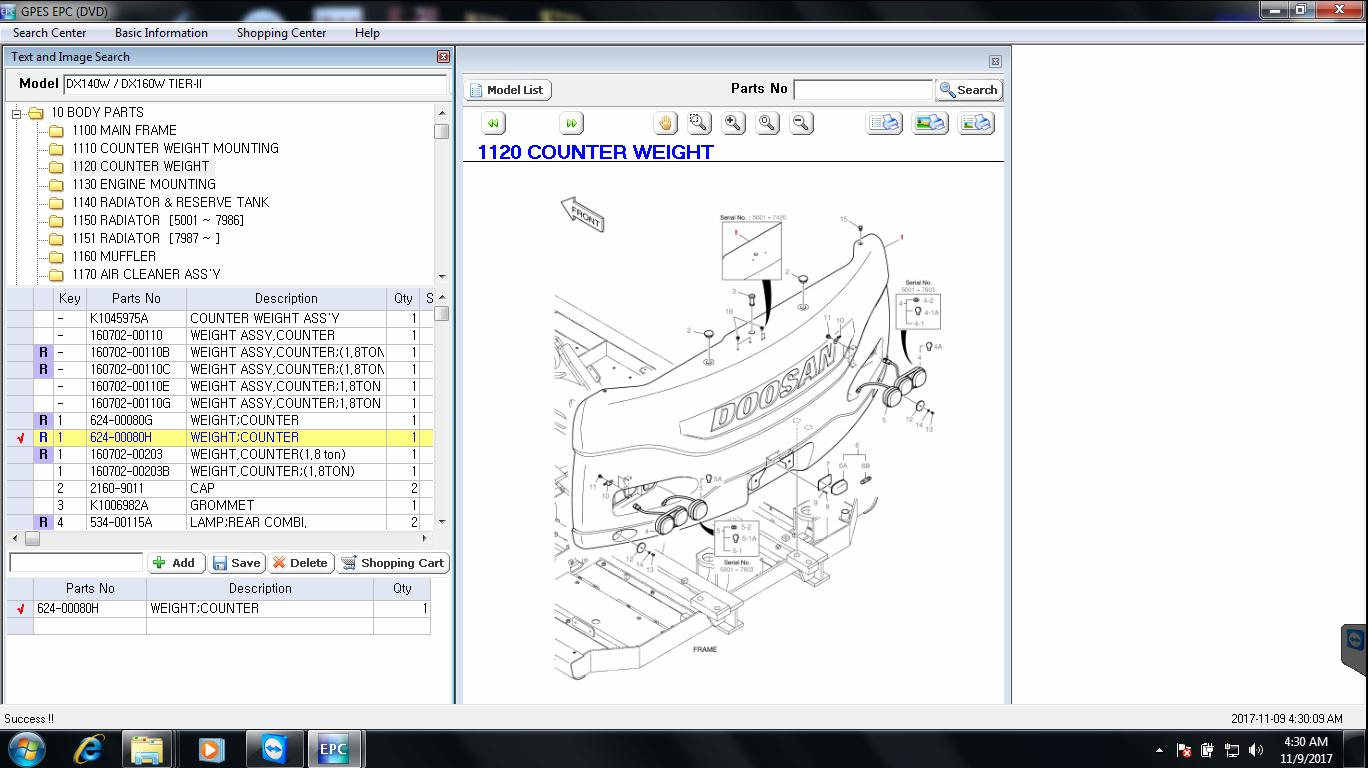
Task: Click the tree list scroll-down arrow
Action: pyautogui.click(x=442, y=275)
